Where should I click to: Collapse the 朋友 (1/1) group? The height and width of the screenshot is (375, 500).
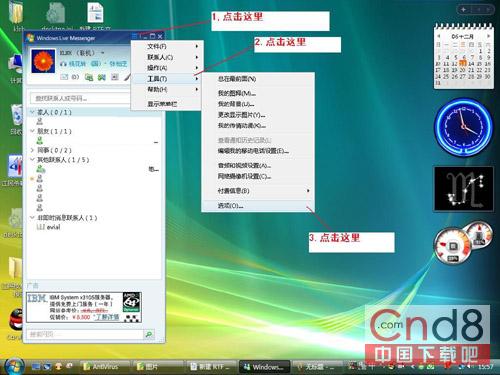(x=32, y=131)
